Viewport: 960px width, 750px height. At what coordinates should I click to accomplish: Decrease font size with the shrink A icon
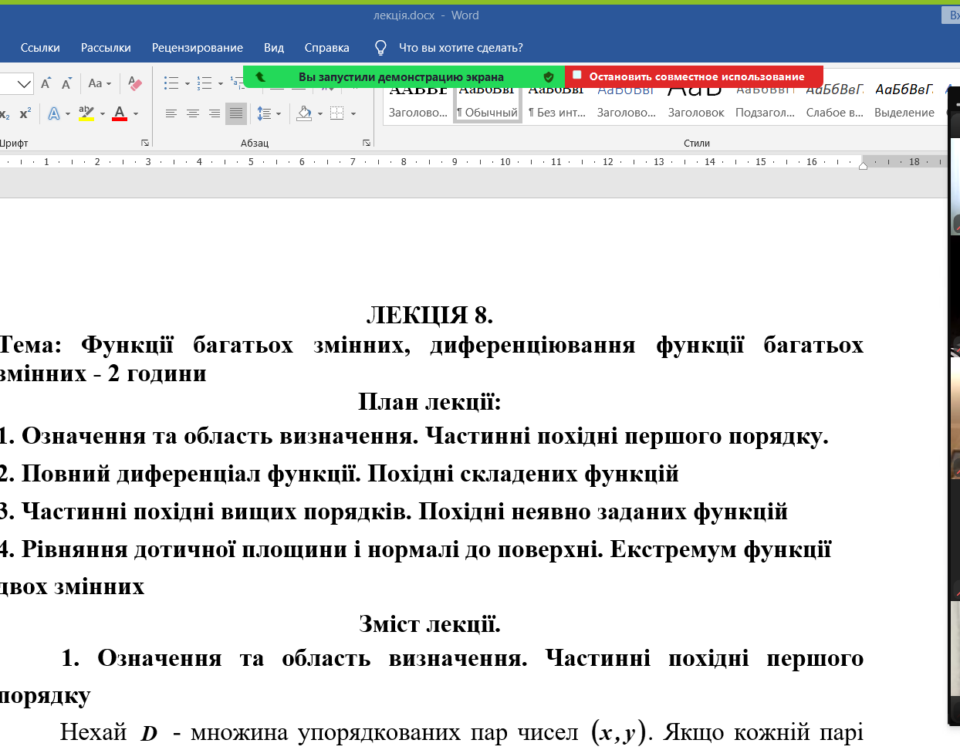pyautogui.click(x=66, y=83)
